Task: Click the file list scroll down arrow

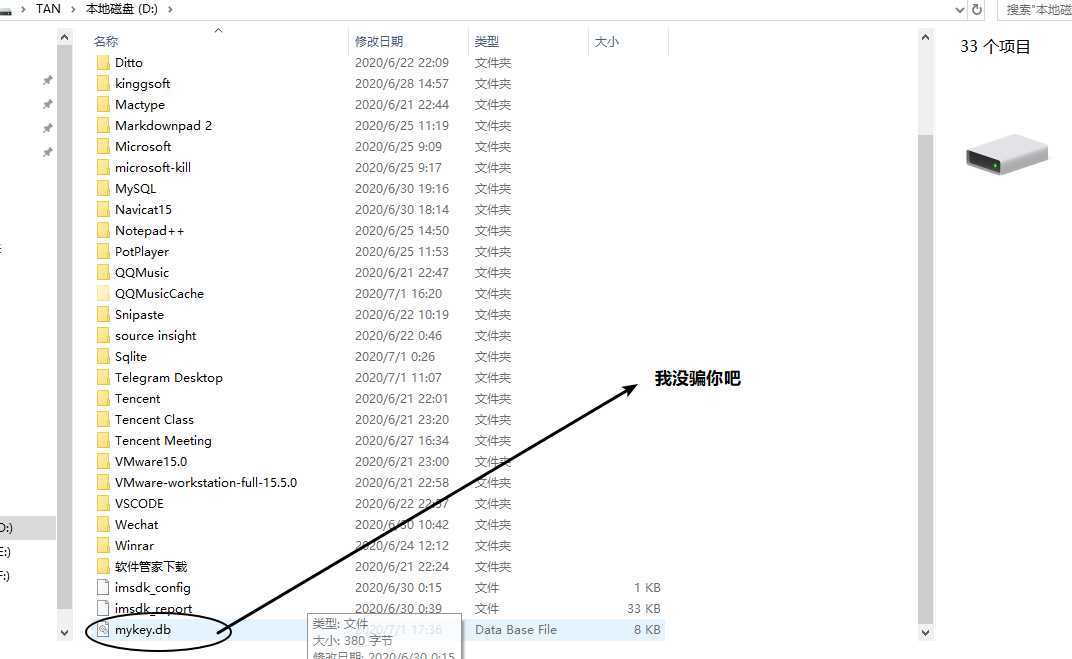Action: [x=925, y=632]
